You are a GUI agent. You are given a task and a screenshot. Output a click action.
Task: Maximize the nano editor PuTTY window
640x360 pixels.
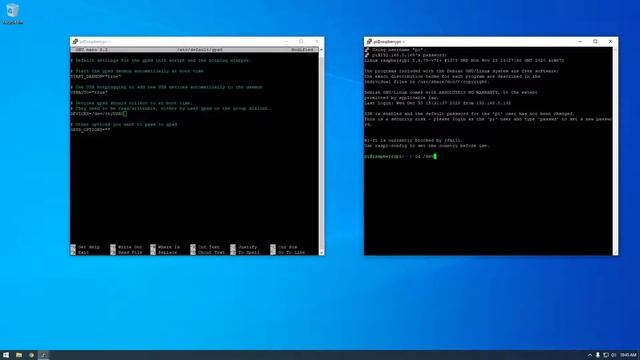pos(301,42)
